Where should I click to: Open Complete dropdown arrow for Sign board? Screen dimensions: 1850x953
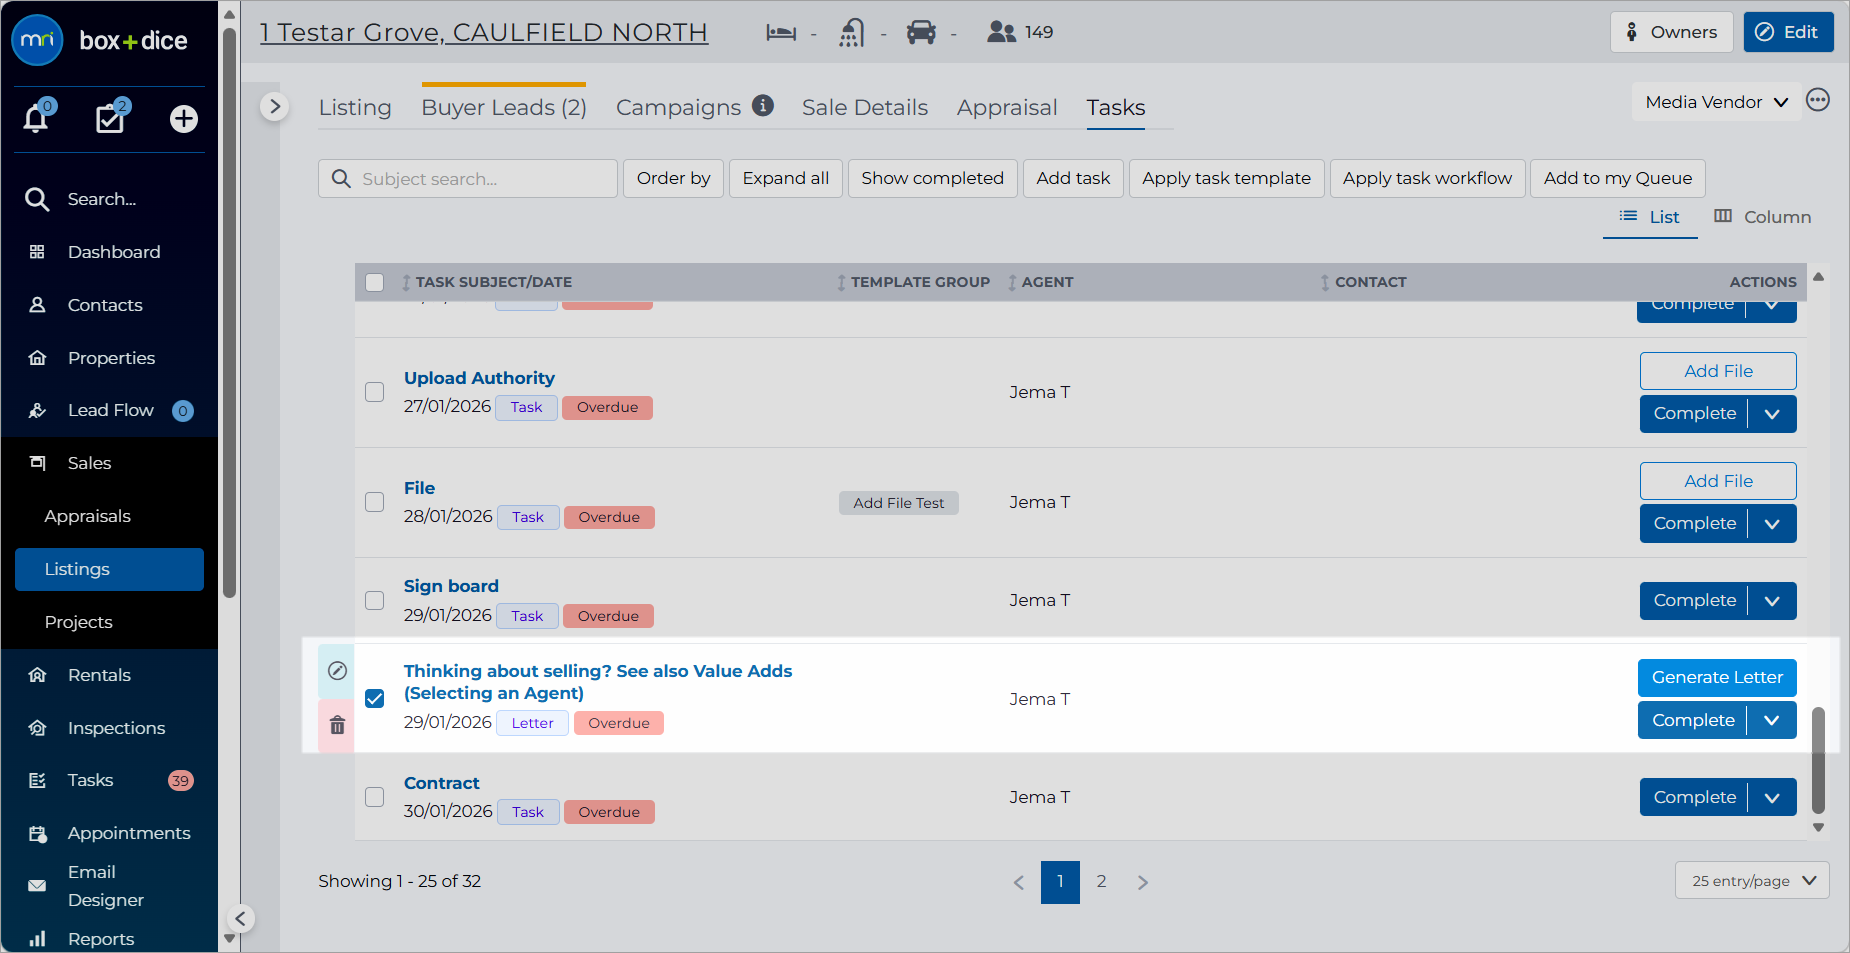click(x=1772, y=601)
